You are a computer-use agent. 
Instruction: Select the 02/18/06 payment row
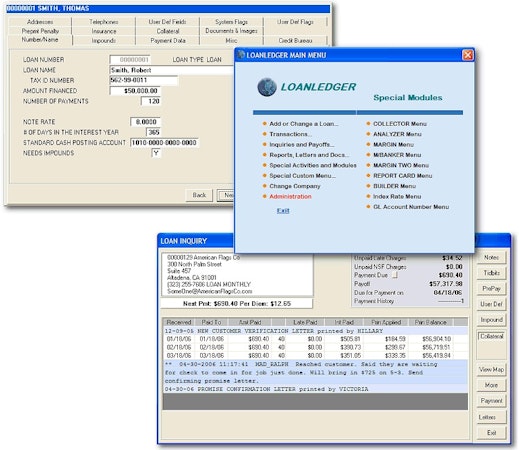point(315,347)
